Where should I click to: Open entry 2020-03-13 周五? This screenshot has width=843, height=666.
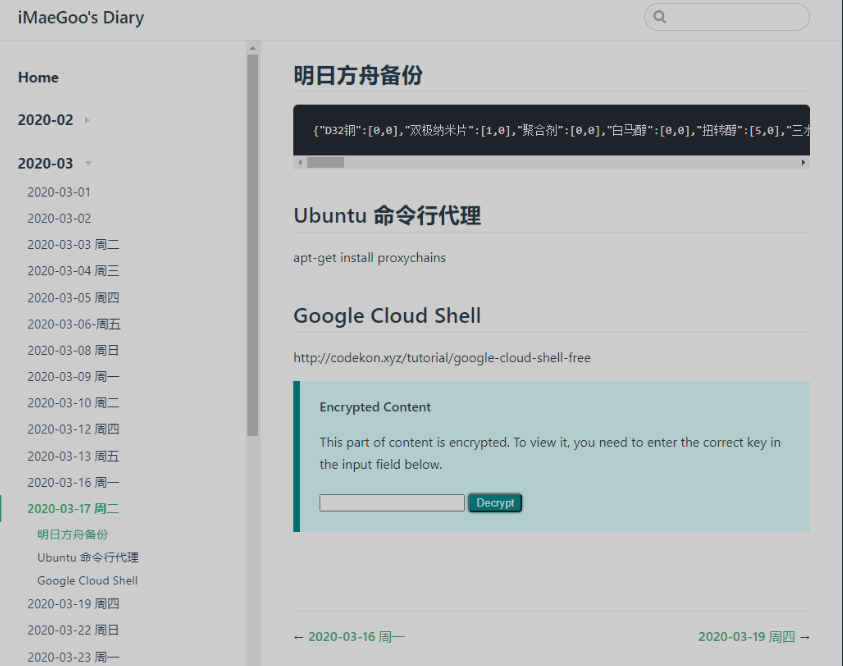[x=73, y=456]
